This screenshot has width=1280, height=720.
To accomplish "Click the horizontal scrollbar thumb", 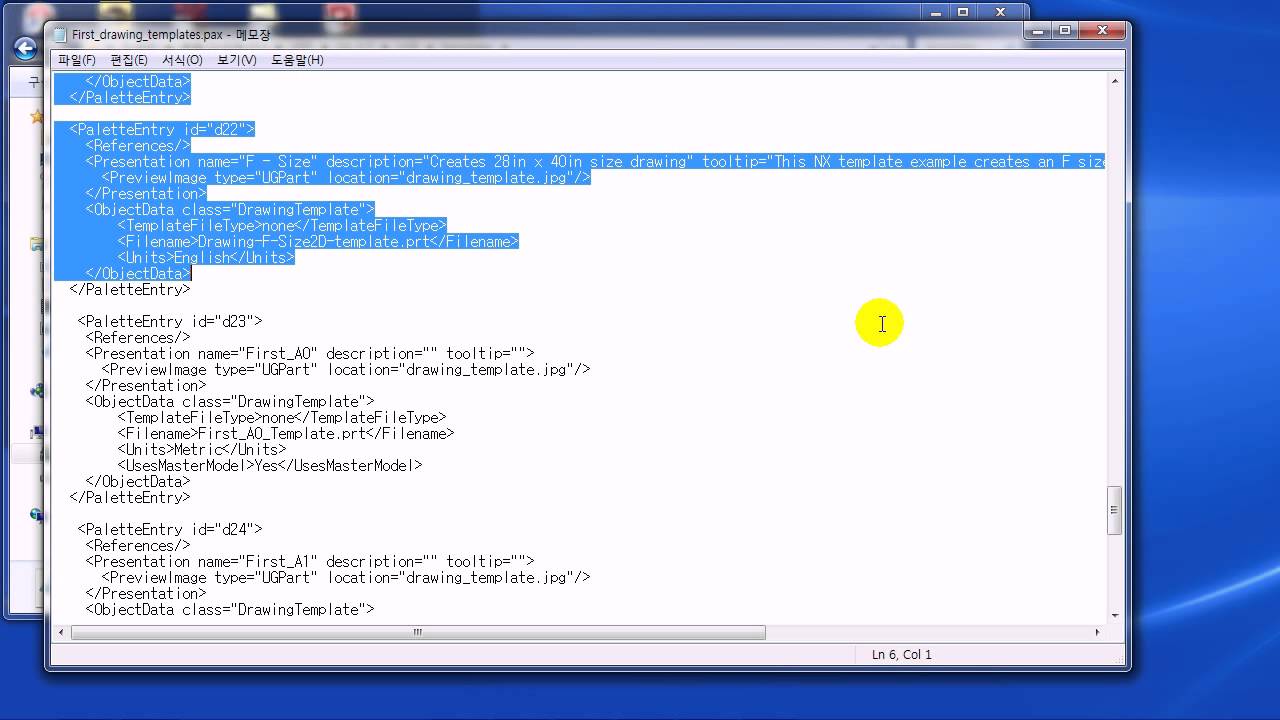I will (418, 632).
